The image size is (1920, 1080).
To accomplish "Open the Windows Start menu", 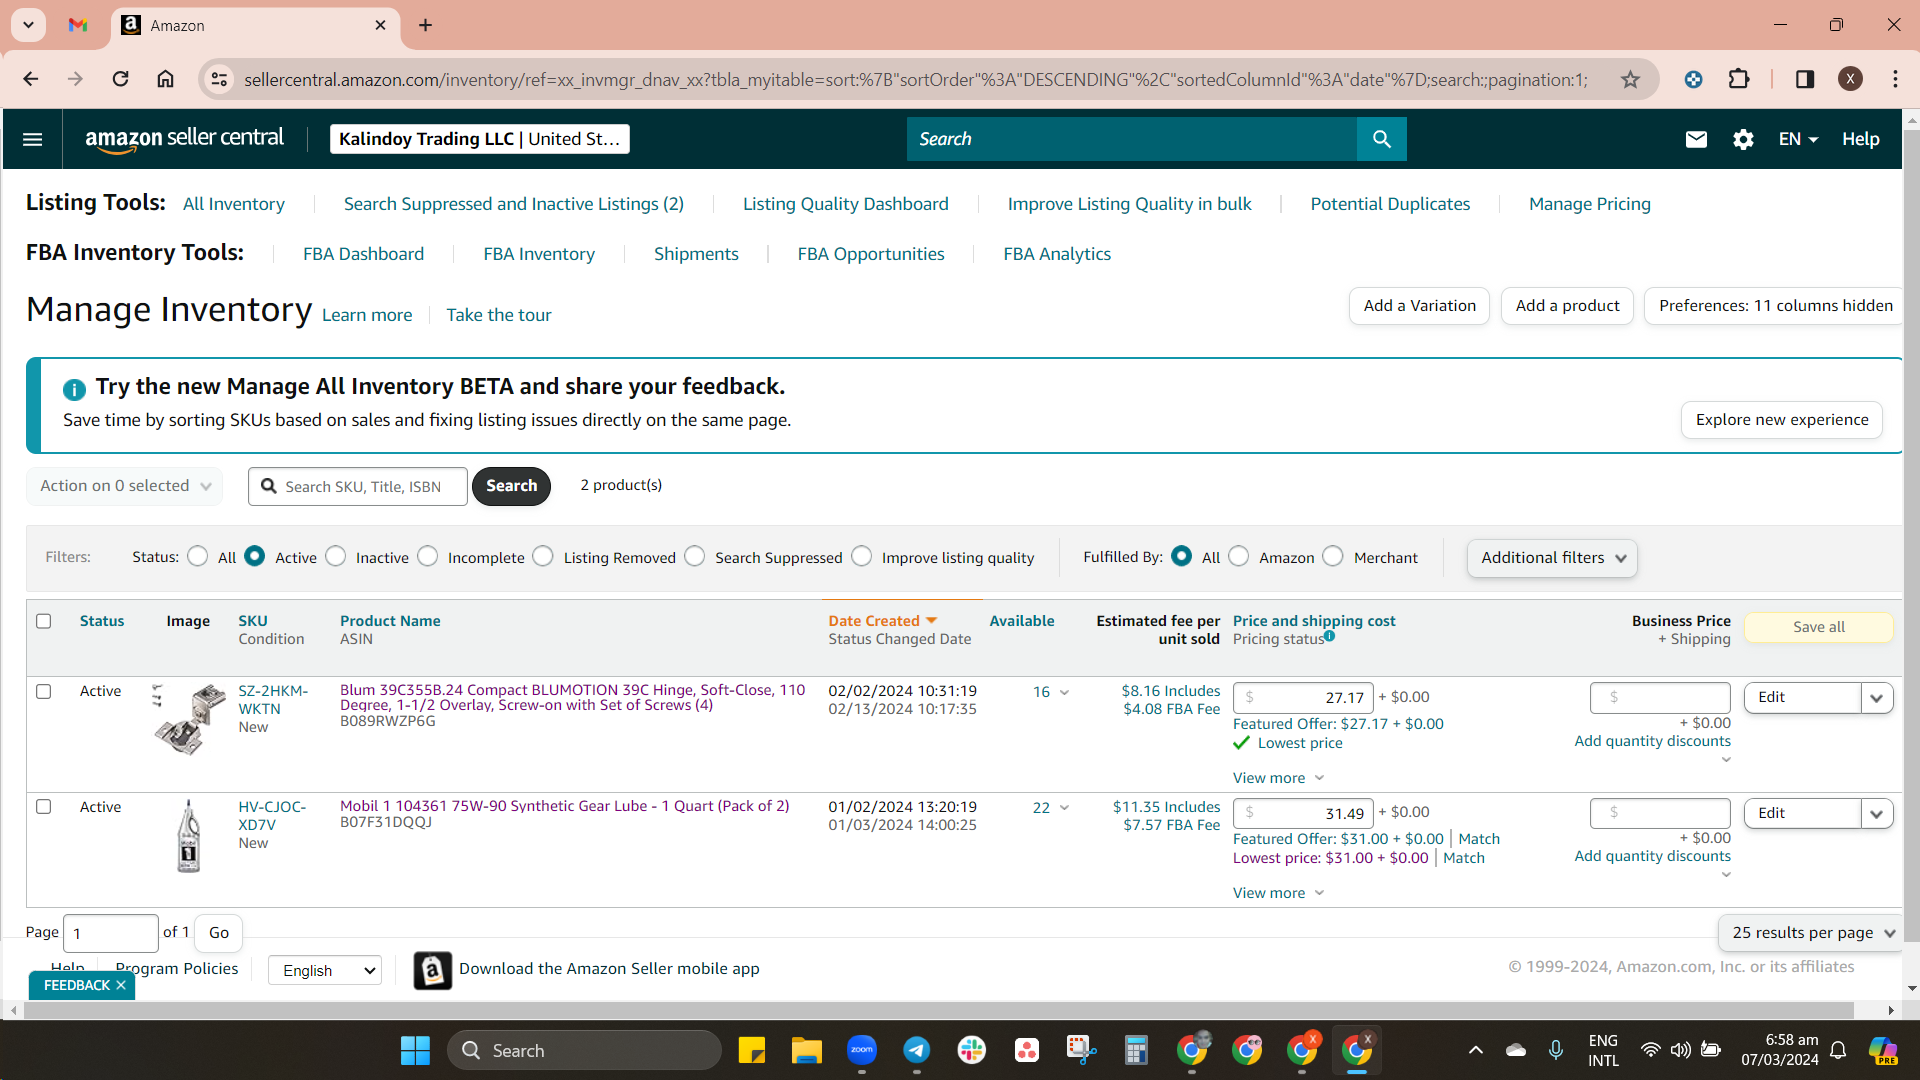I will pyautogui.click(x=415, y=1050).
